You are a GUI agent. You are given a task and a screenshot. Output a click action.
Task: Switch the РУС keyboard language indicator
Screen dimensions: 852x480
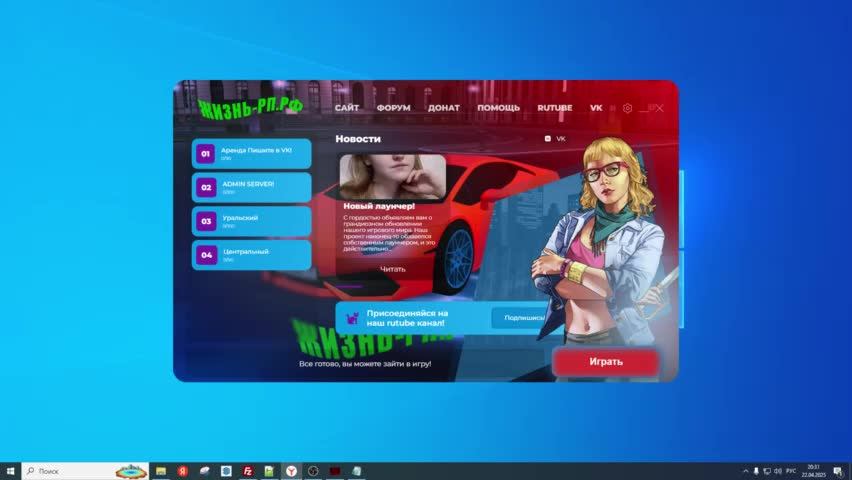pyautogui.click(x=791, y=471)
